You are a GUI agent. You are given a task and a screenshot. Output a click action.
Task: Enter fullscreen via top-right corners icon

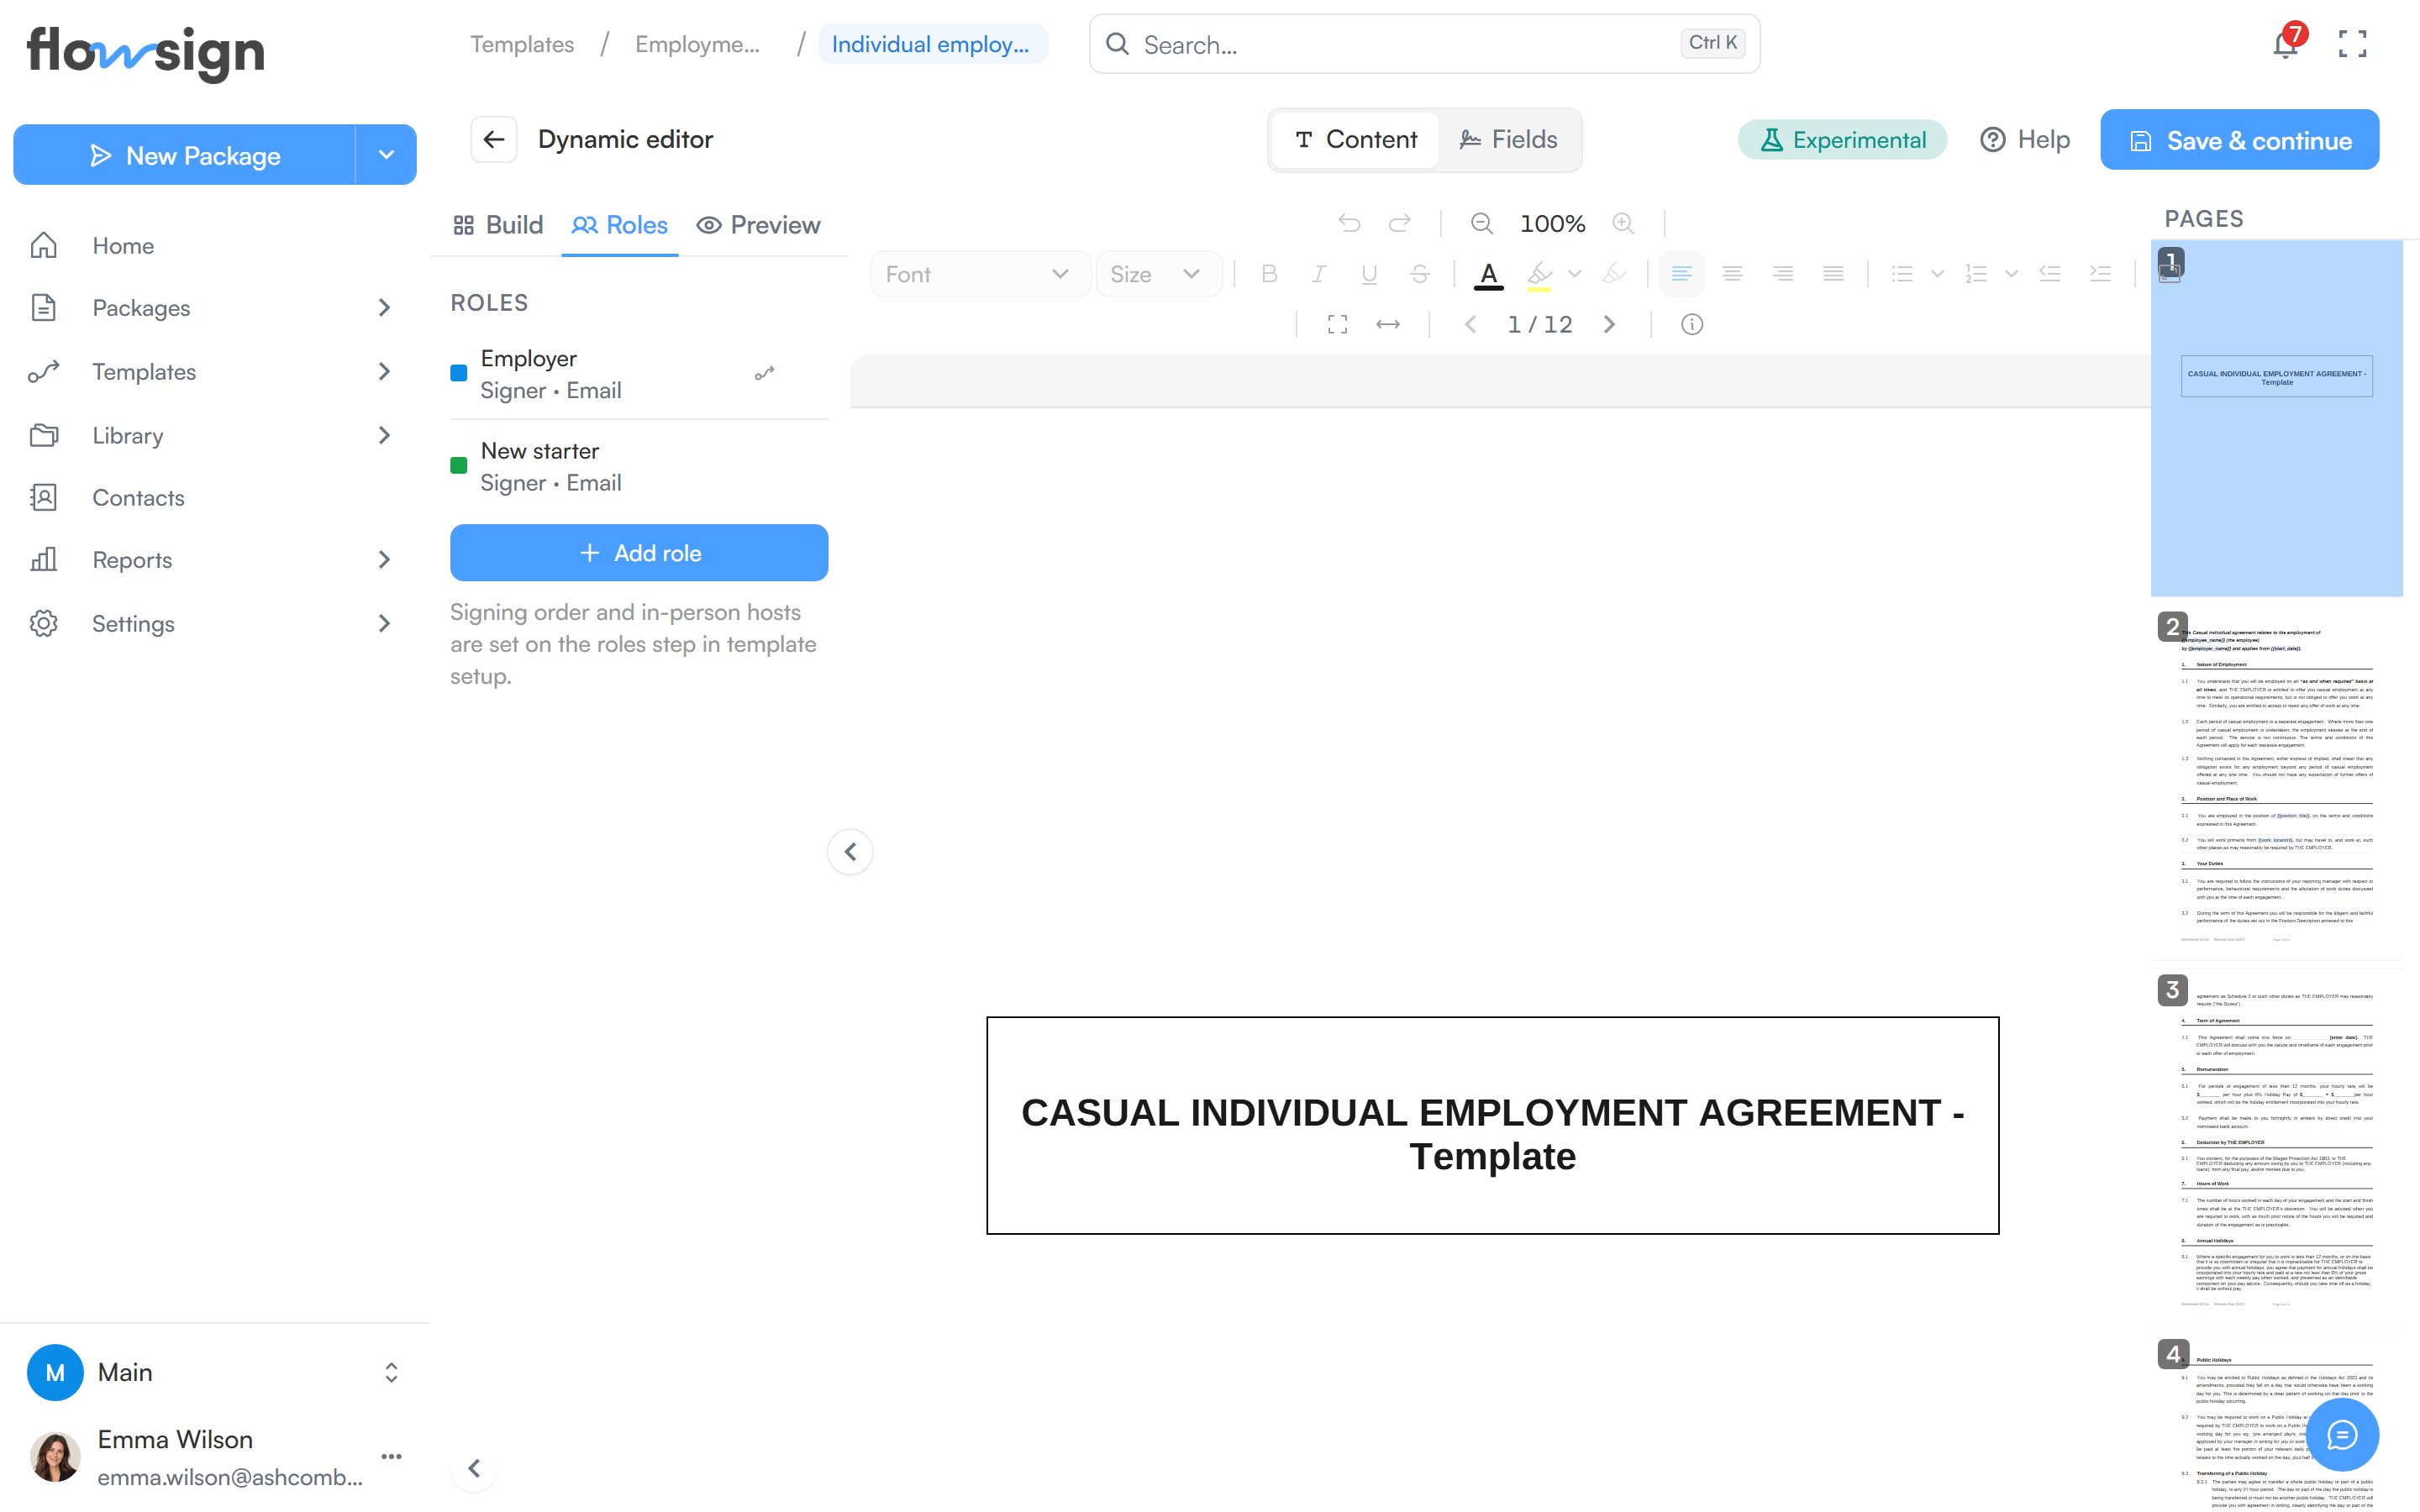[2352, 44]
